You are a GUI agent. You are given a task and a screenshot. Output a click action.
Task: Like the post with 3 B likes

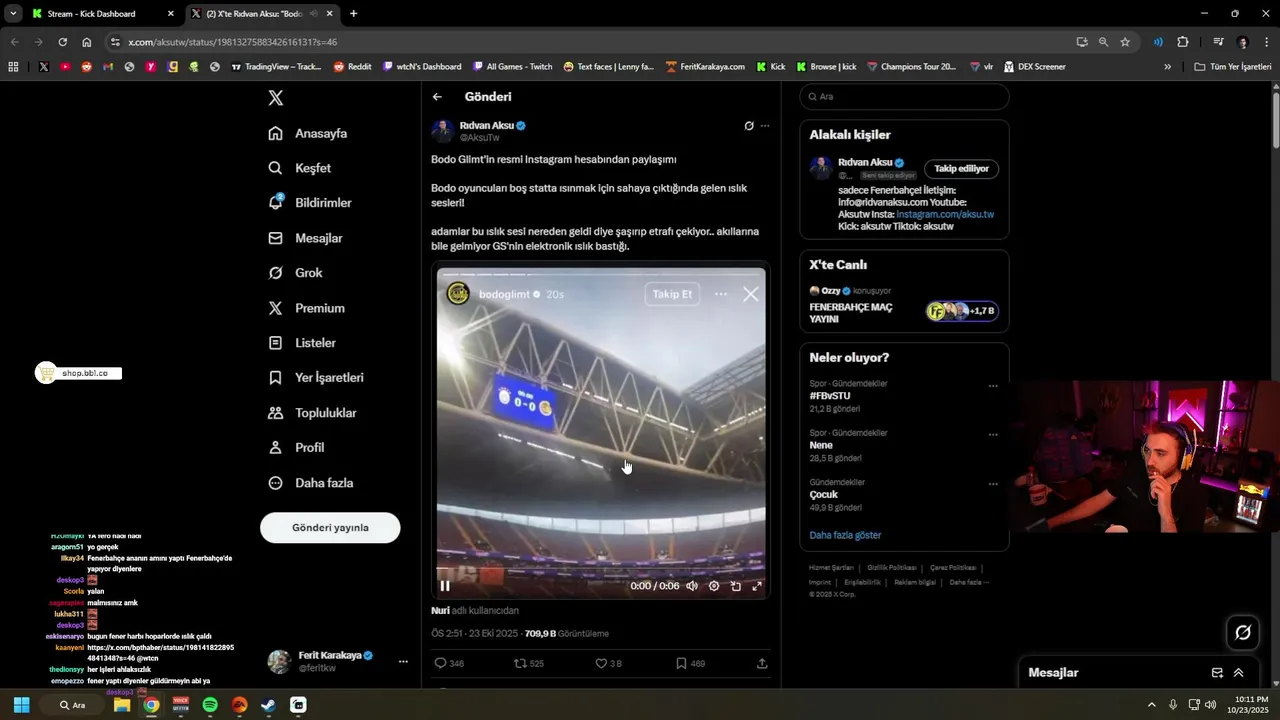pos(608,663)
